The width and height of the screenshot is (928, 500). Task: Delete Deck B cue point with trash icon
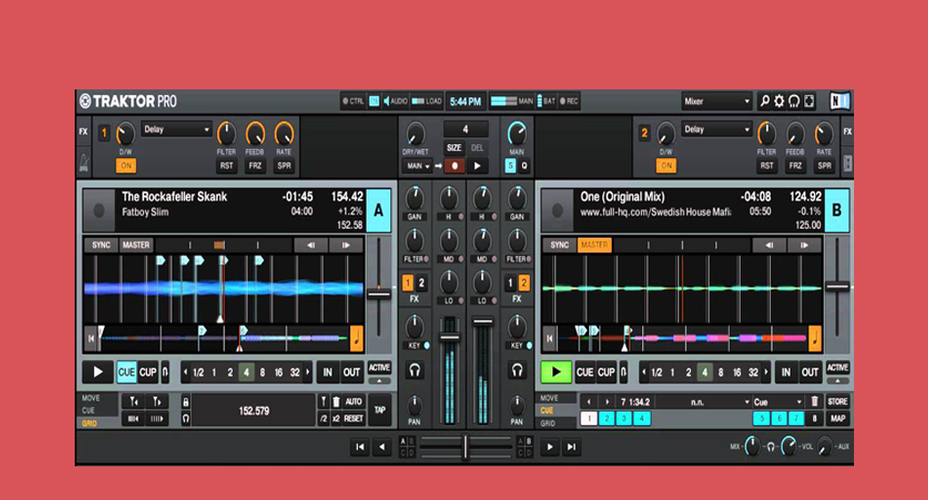pyautogui.click(x=814, y=402)
